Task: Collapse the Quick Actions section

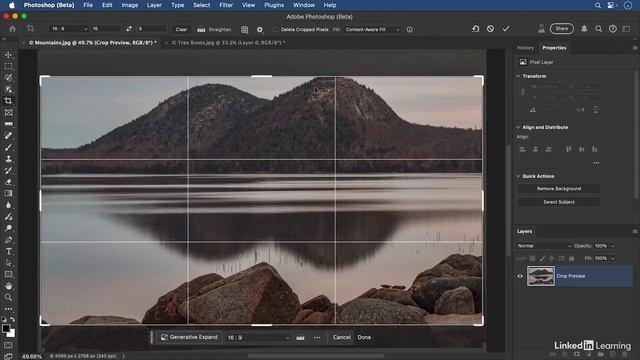Action: pos(518,176)
